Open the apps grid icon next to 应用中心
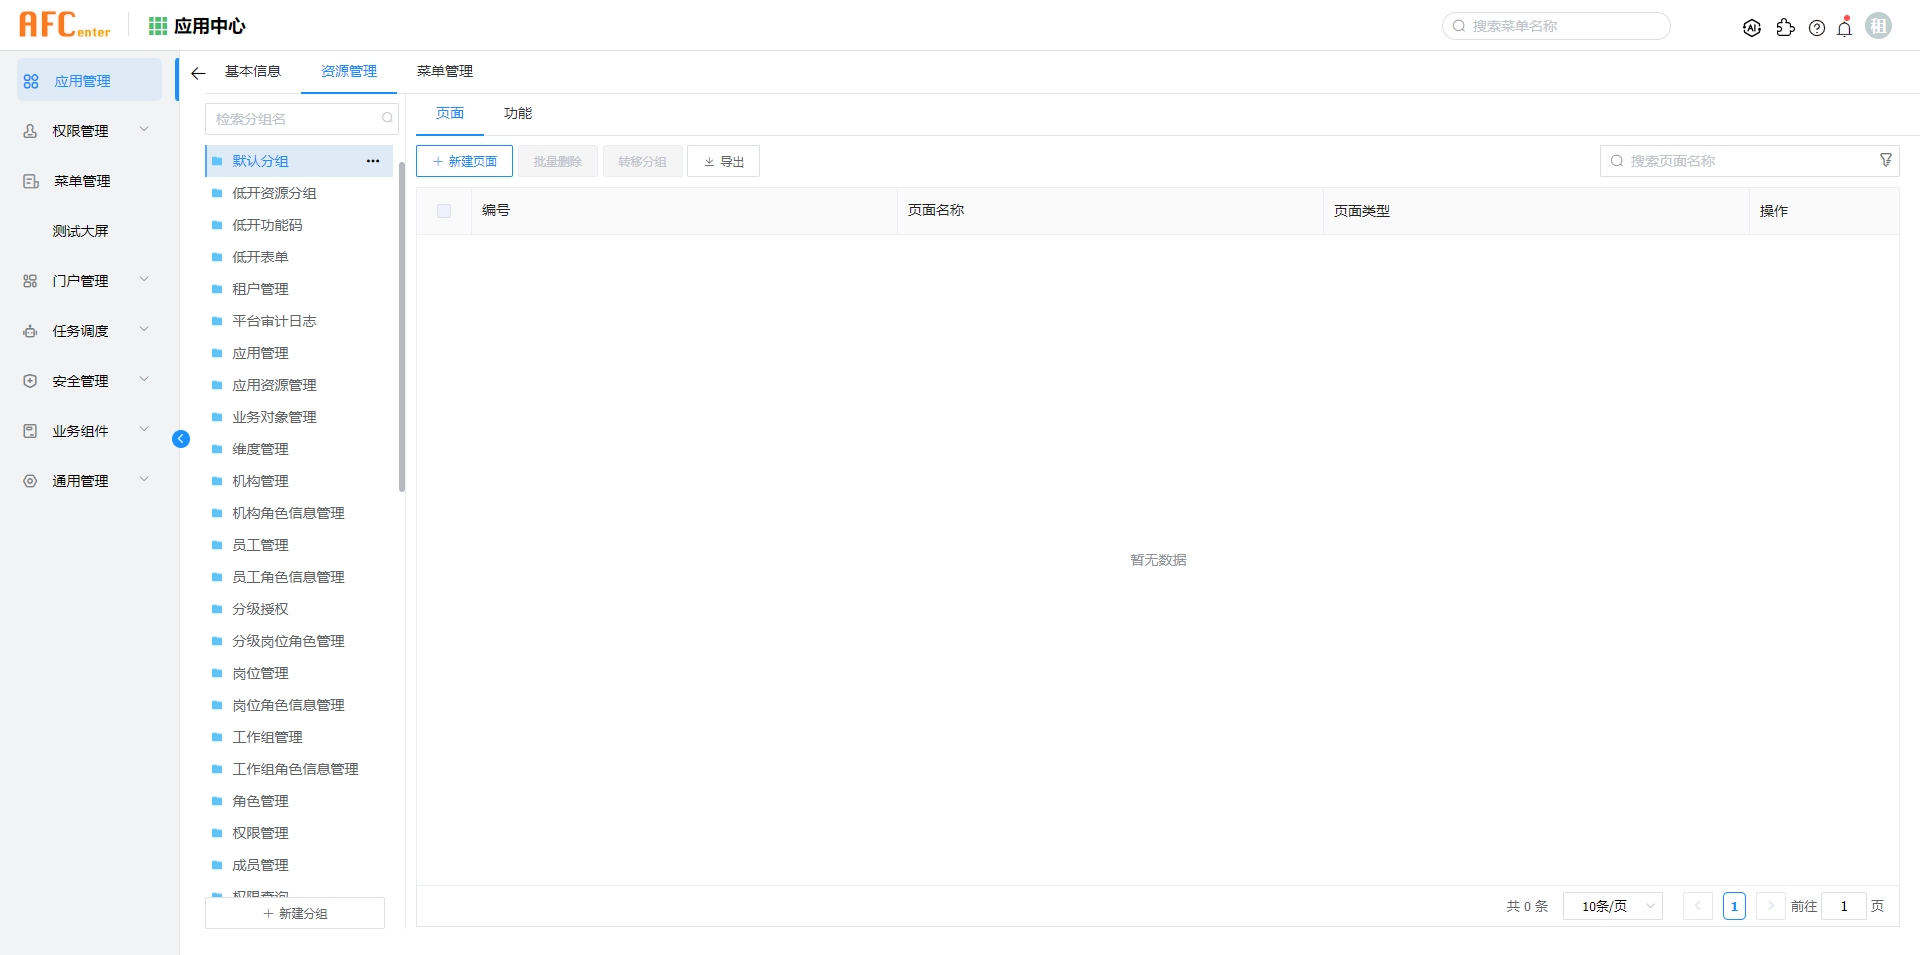The width and height of the screenshot is (1920, 955). [156, 25]
